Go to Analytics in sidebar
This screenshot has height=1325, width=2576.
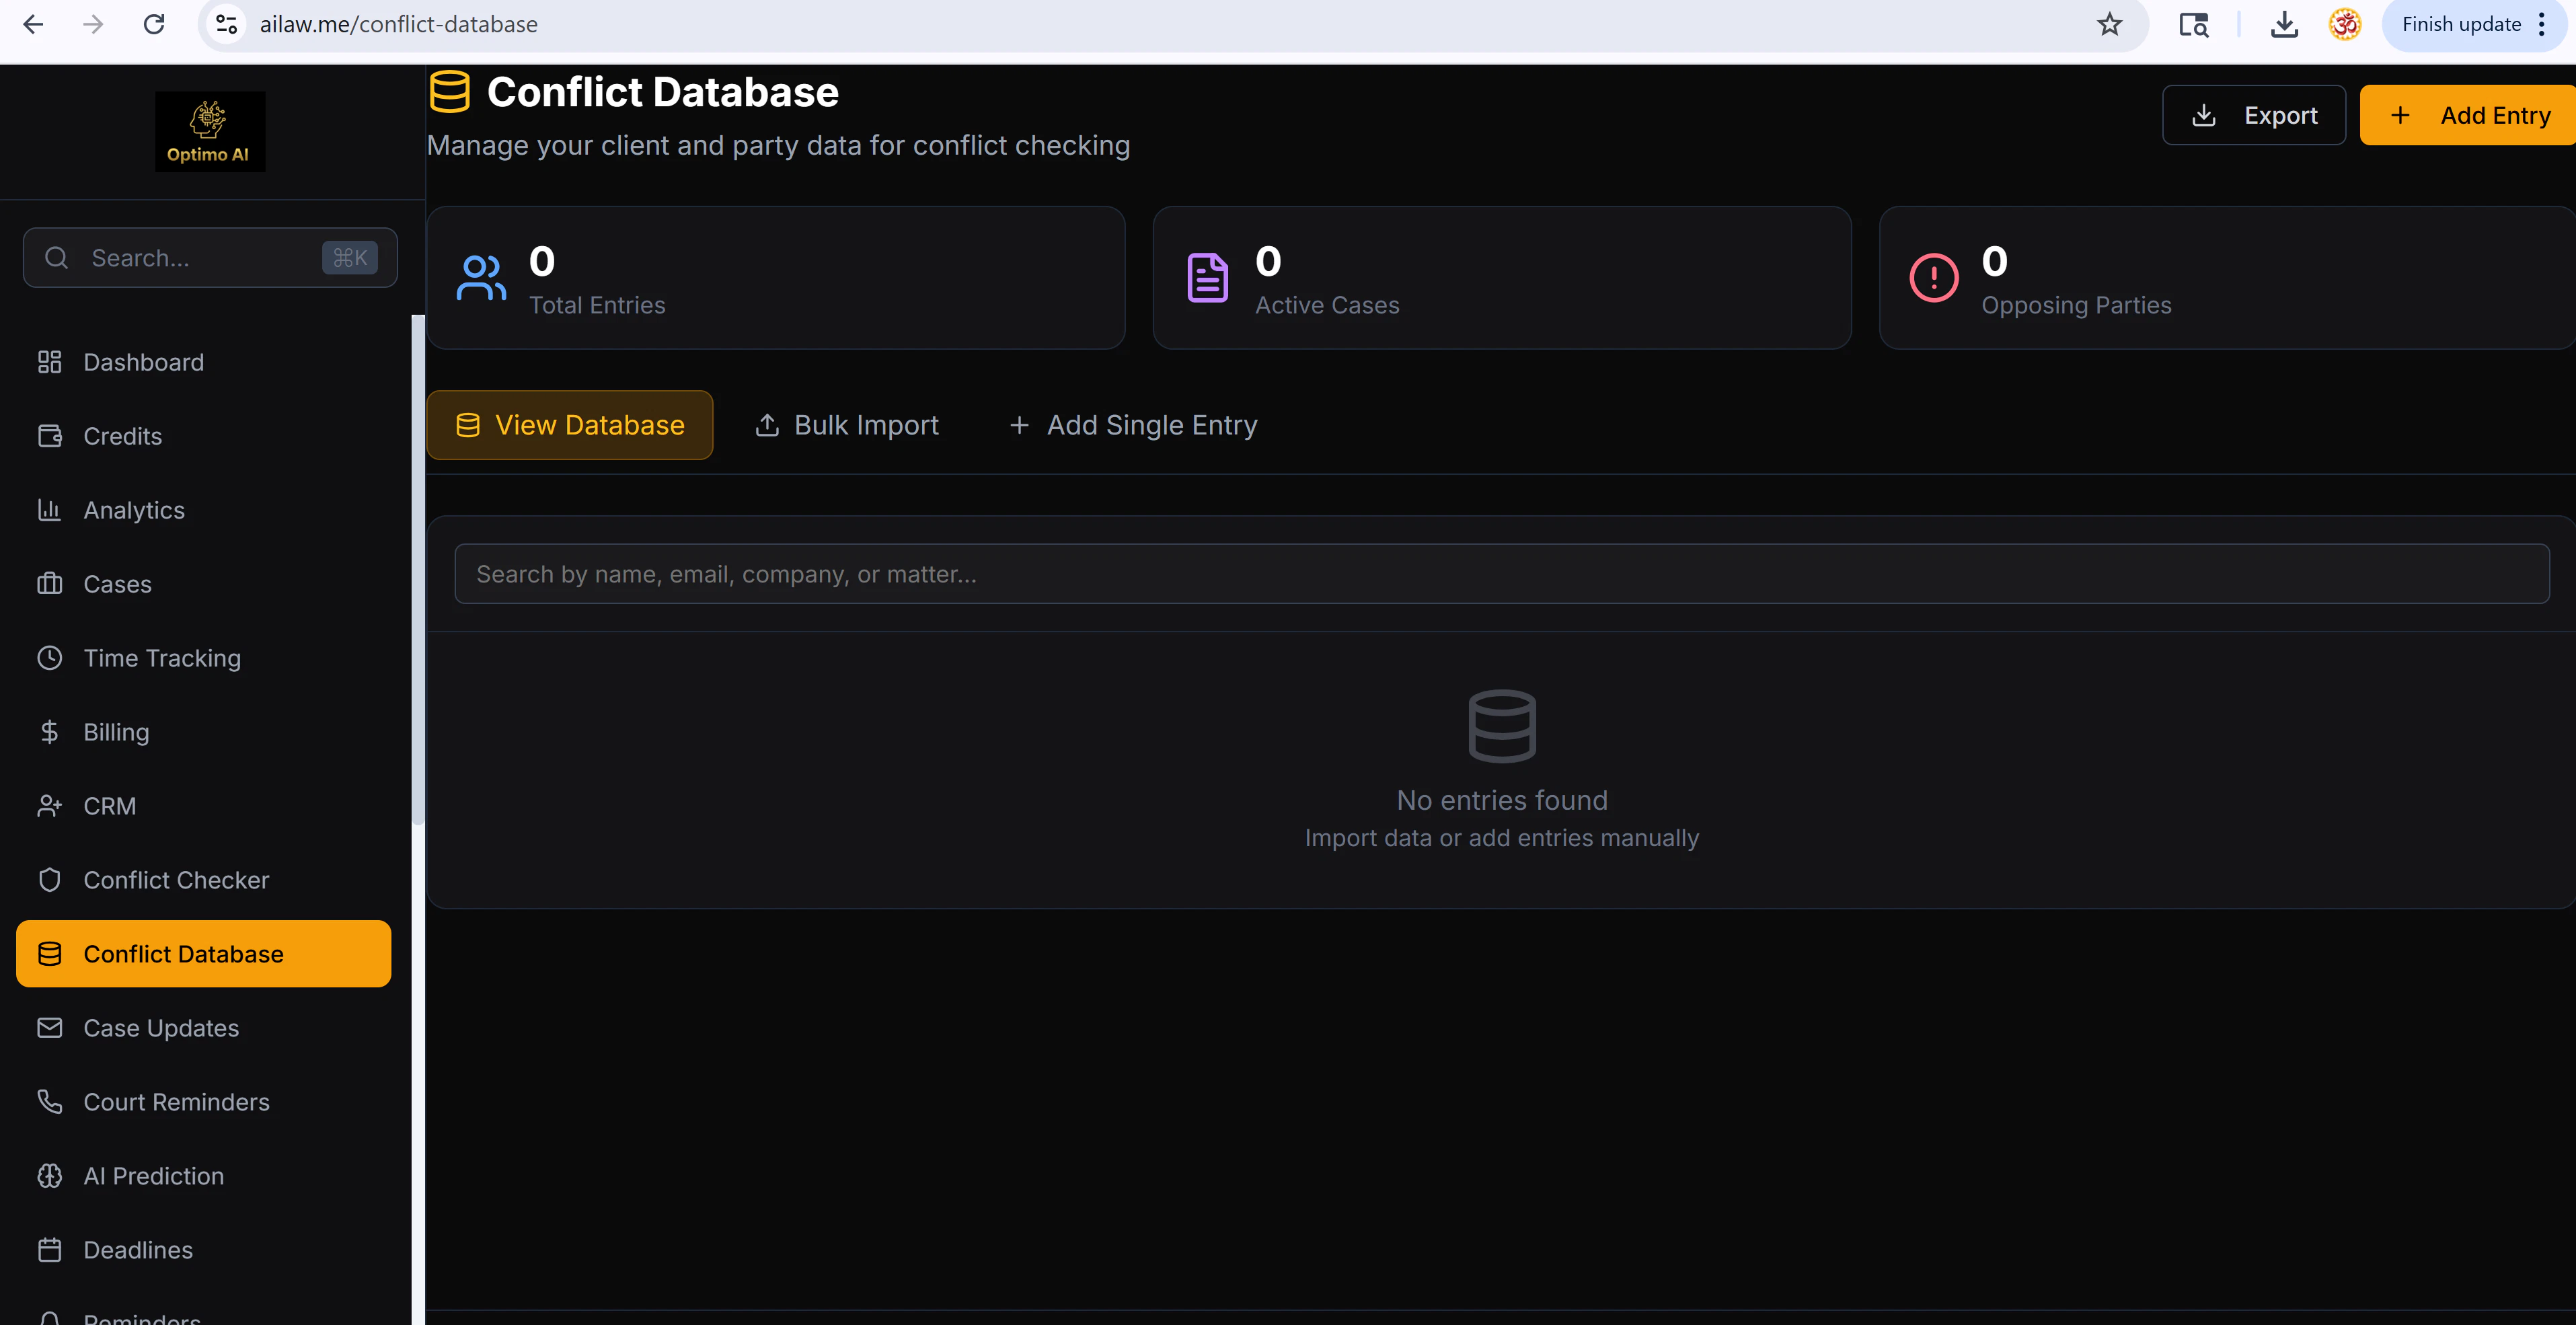[x=133, y=510]
